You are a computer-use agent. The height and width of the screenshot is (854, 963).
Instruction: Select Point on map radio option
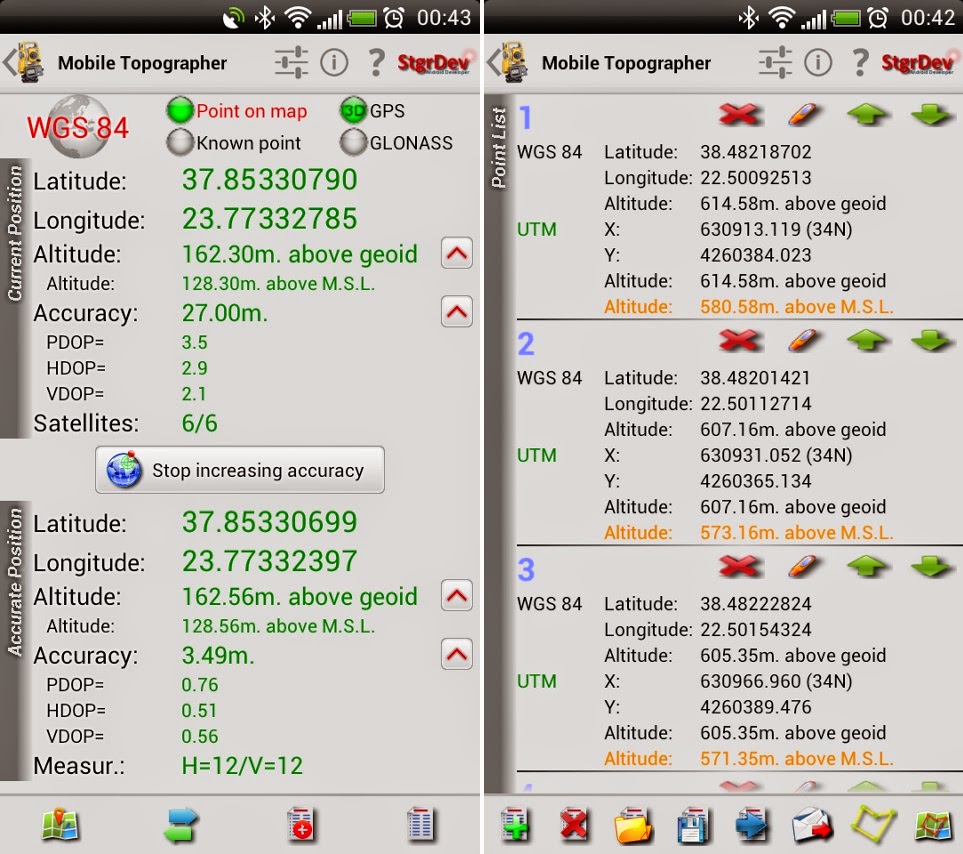(x=237, y=111)
